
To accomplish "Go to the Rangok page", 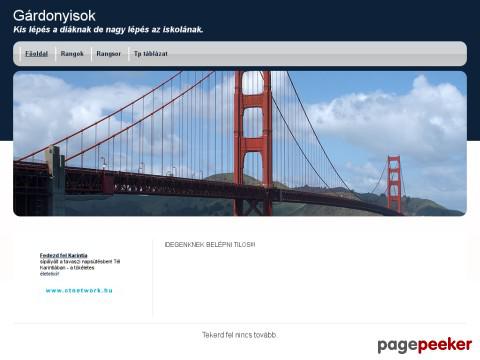I will 72,53.
